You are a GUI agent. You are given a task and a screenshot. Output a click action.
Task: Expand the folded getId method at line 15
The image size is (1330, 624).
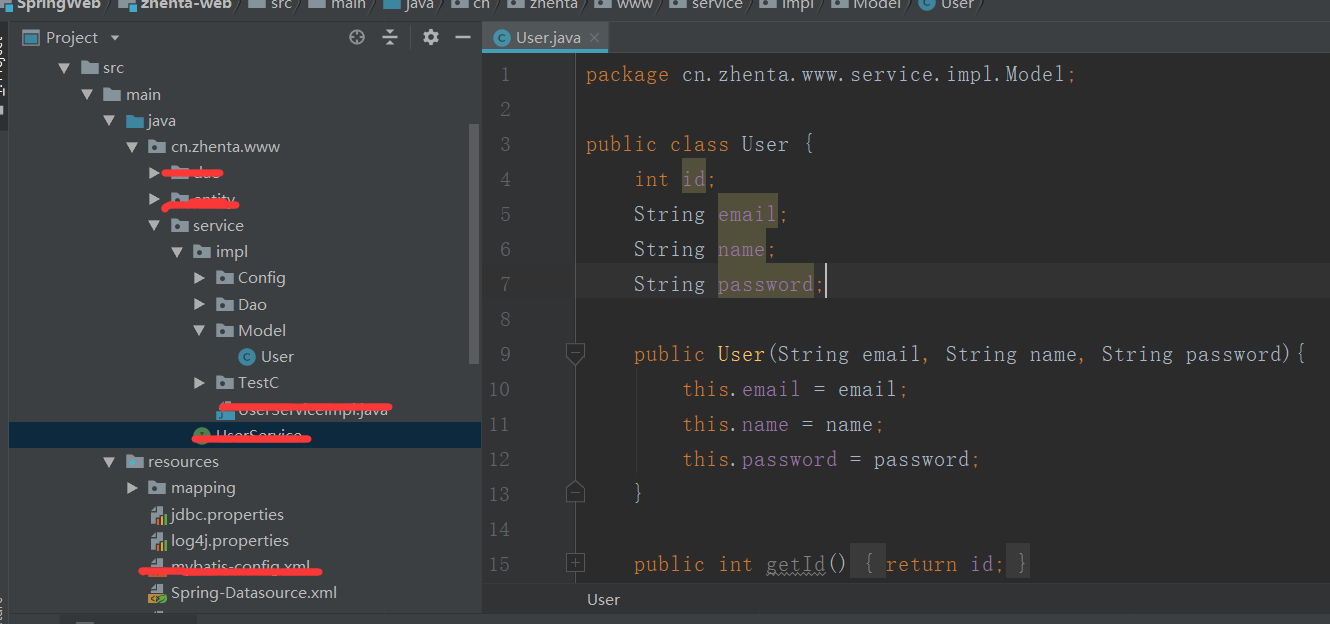(575, 563)
